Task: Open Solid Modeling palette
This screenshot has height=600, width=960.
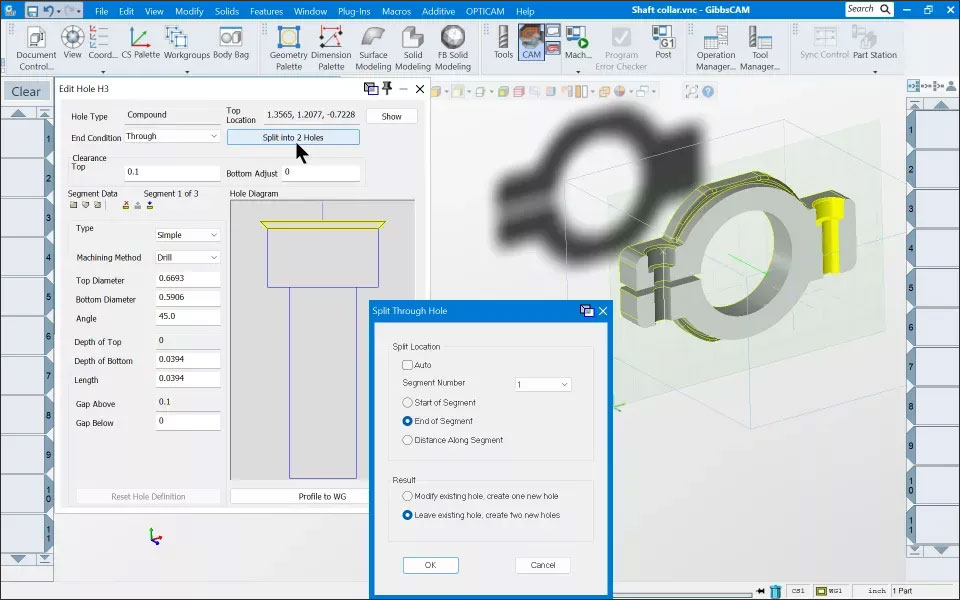Action: tap(413, 48)
